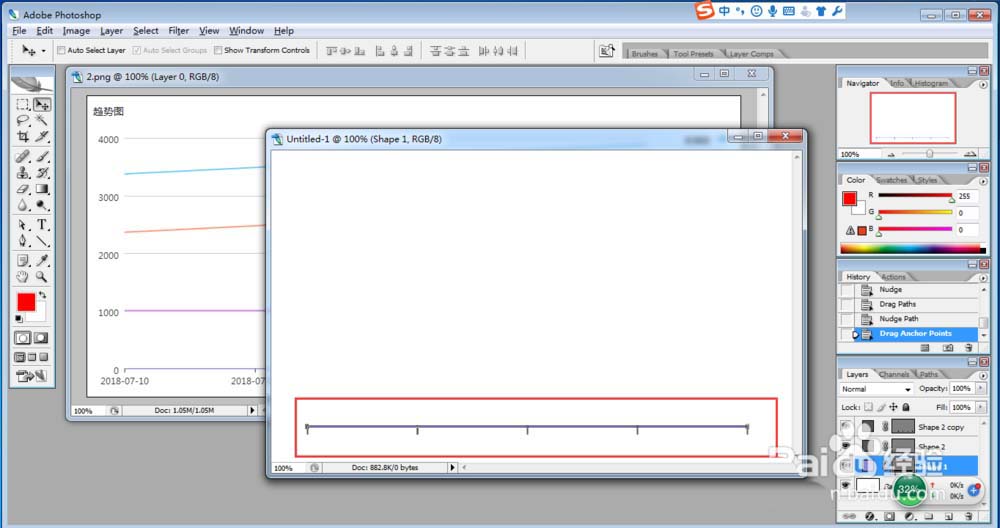Choose the Zoom tool in toolbox
1000x528 pixels.
pyautogui.click(x=42, y=277)
